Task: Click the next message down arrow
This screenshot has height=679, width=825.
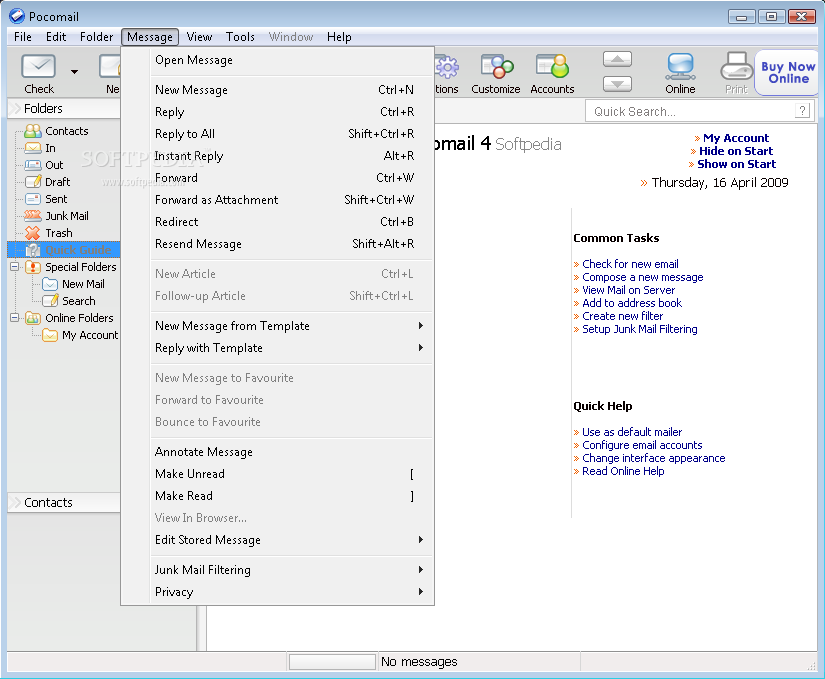Action: [617, 84]
